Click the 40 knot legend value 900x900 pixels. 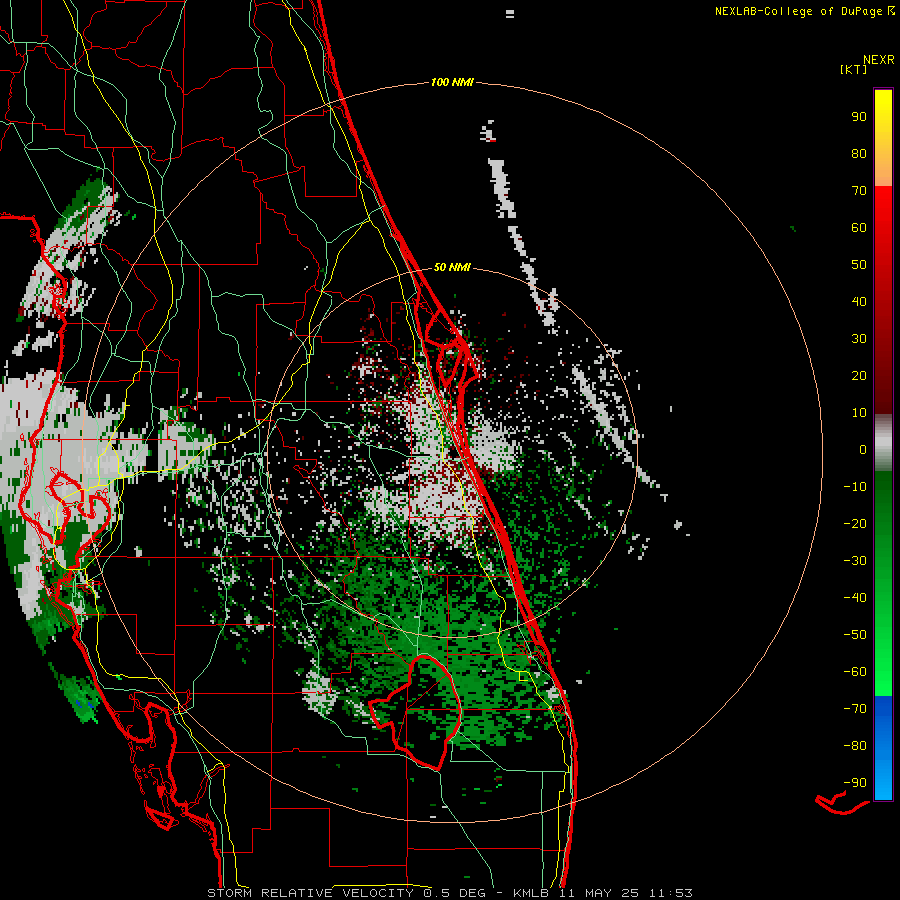click(x=859, y=302)
